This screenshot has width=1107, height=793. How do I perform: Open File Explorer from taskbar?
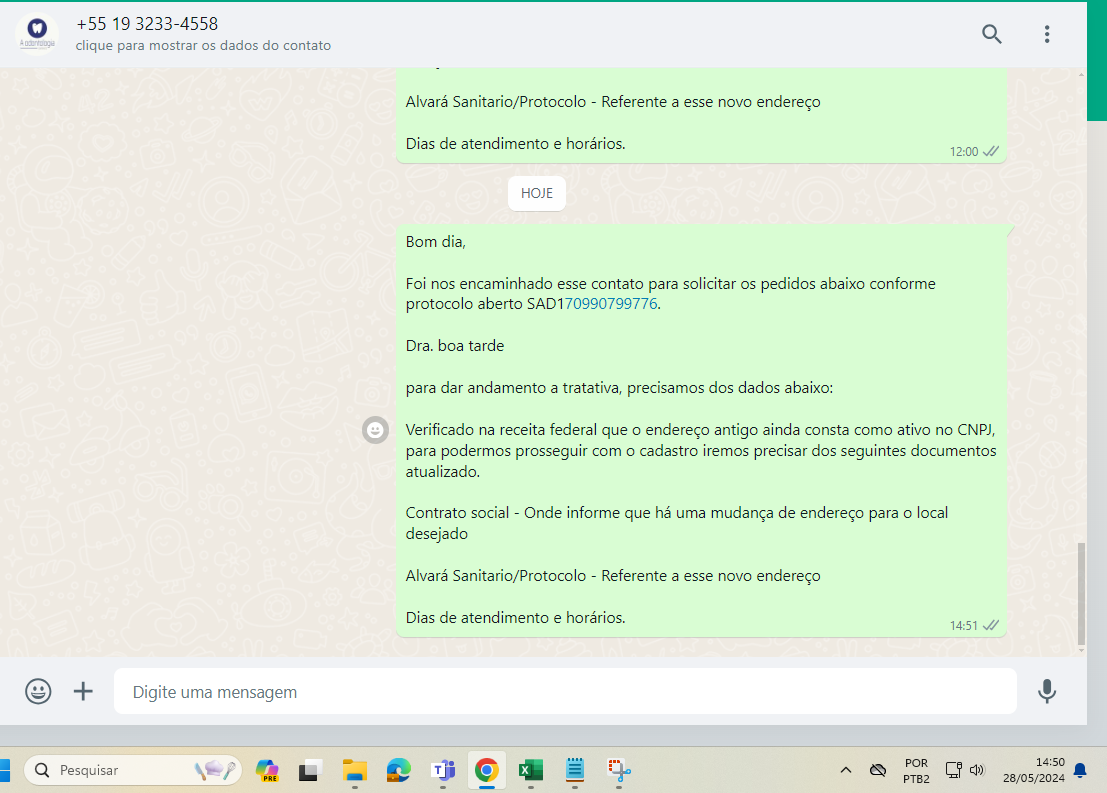354,770
